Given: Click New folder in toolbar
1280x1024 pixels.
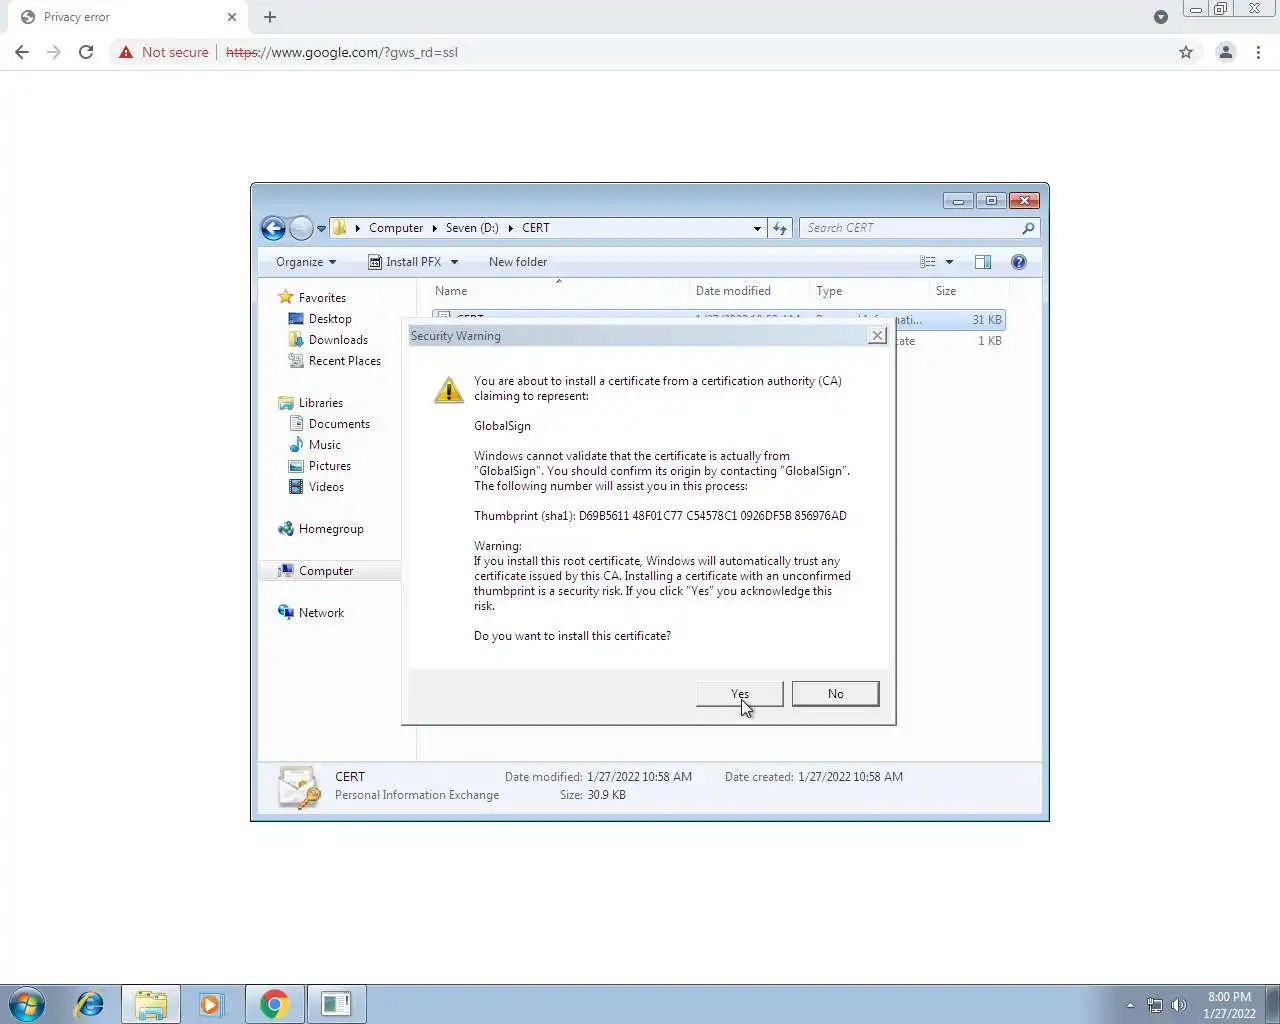Looking at the screenshot, I should [518, 262].
